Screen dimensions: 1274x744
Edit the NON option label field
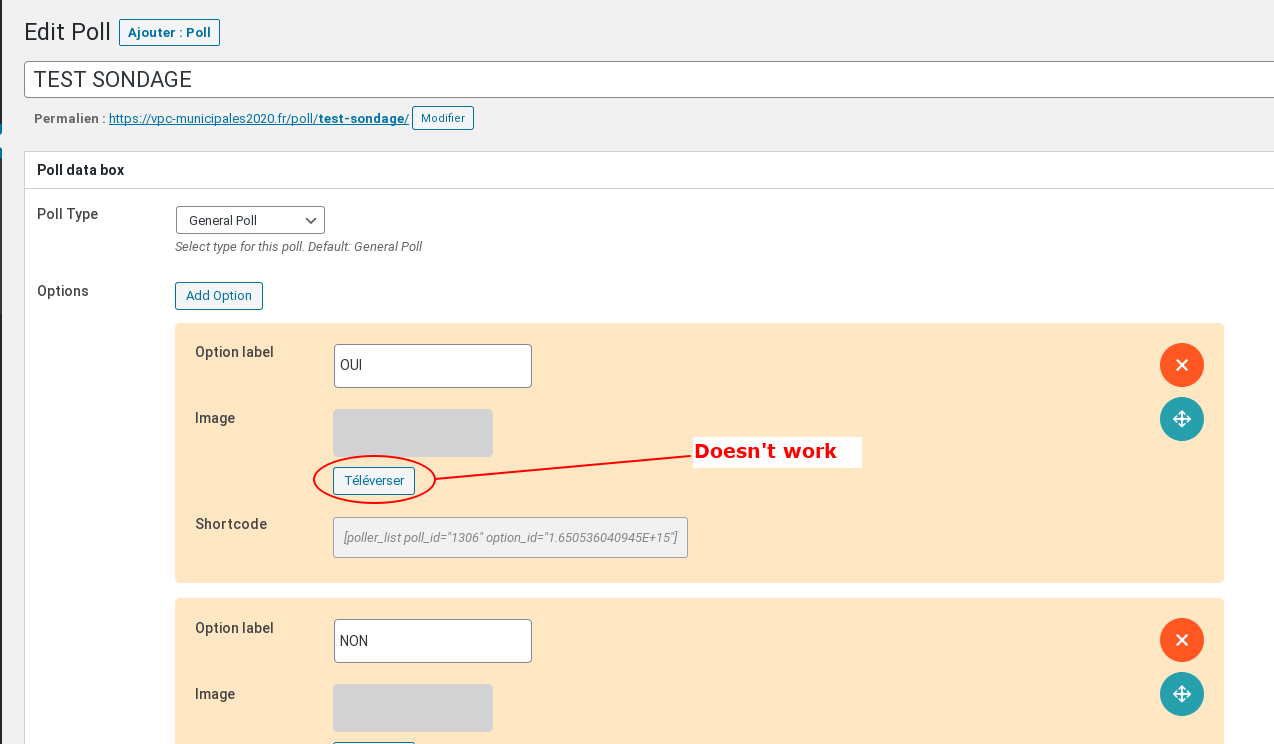click(x=433, y=641)
